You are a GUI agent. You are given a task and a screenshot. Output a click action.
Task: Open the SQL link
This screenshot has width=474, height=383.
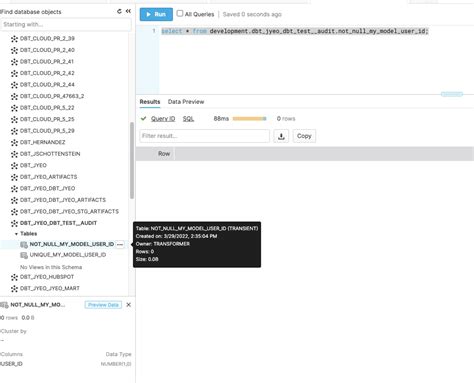coord(188,119)
